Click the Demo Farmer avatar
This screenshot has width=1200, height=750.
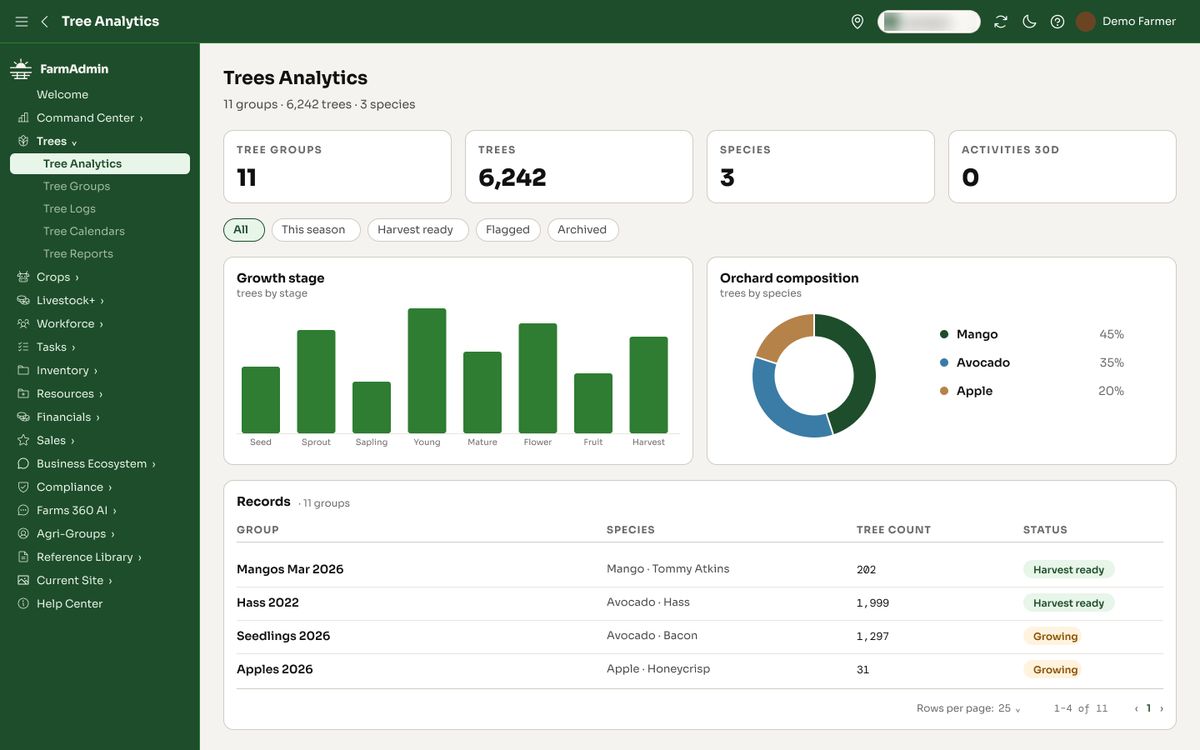1086,21
